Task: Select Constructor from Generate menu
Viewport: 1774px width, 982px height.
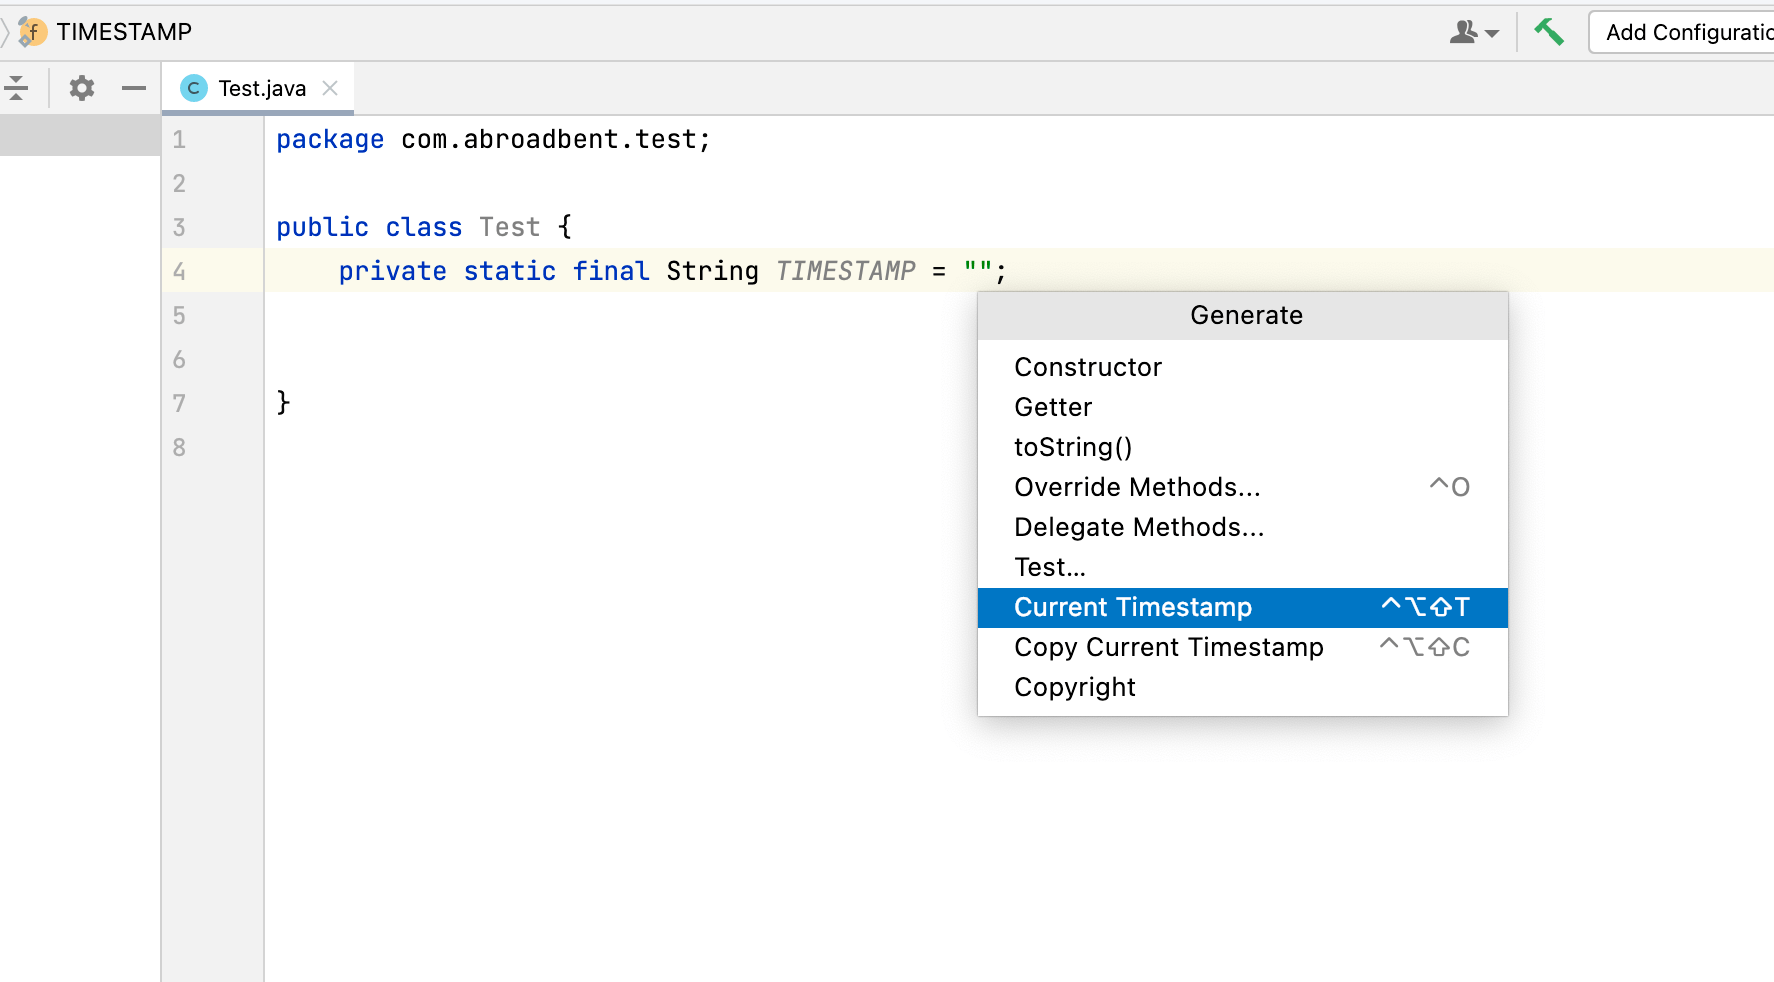Action: click(1088, 367)
